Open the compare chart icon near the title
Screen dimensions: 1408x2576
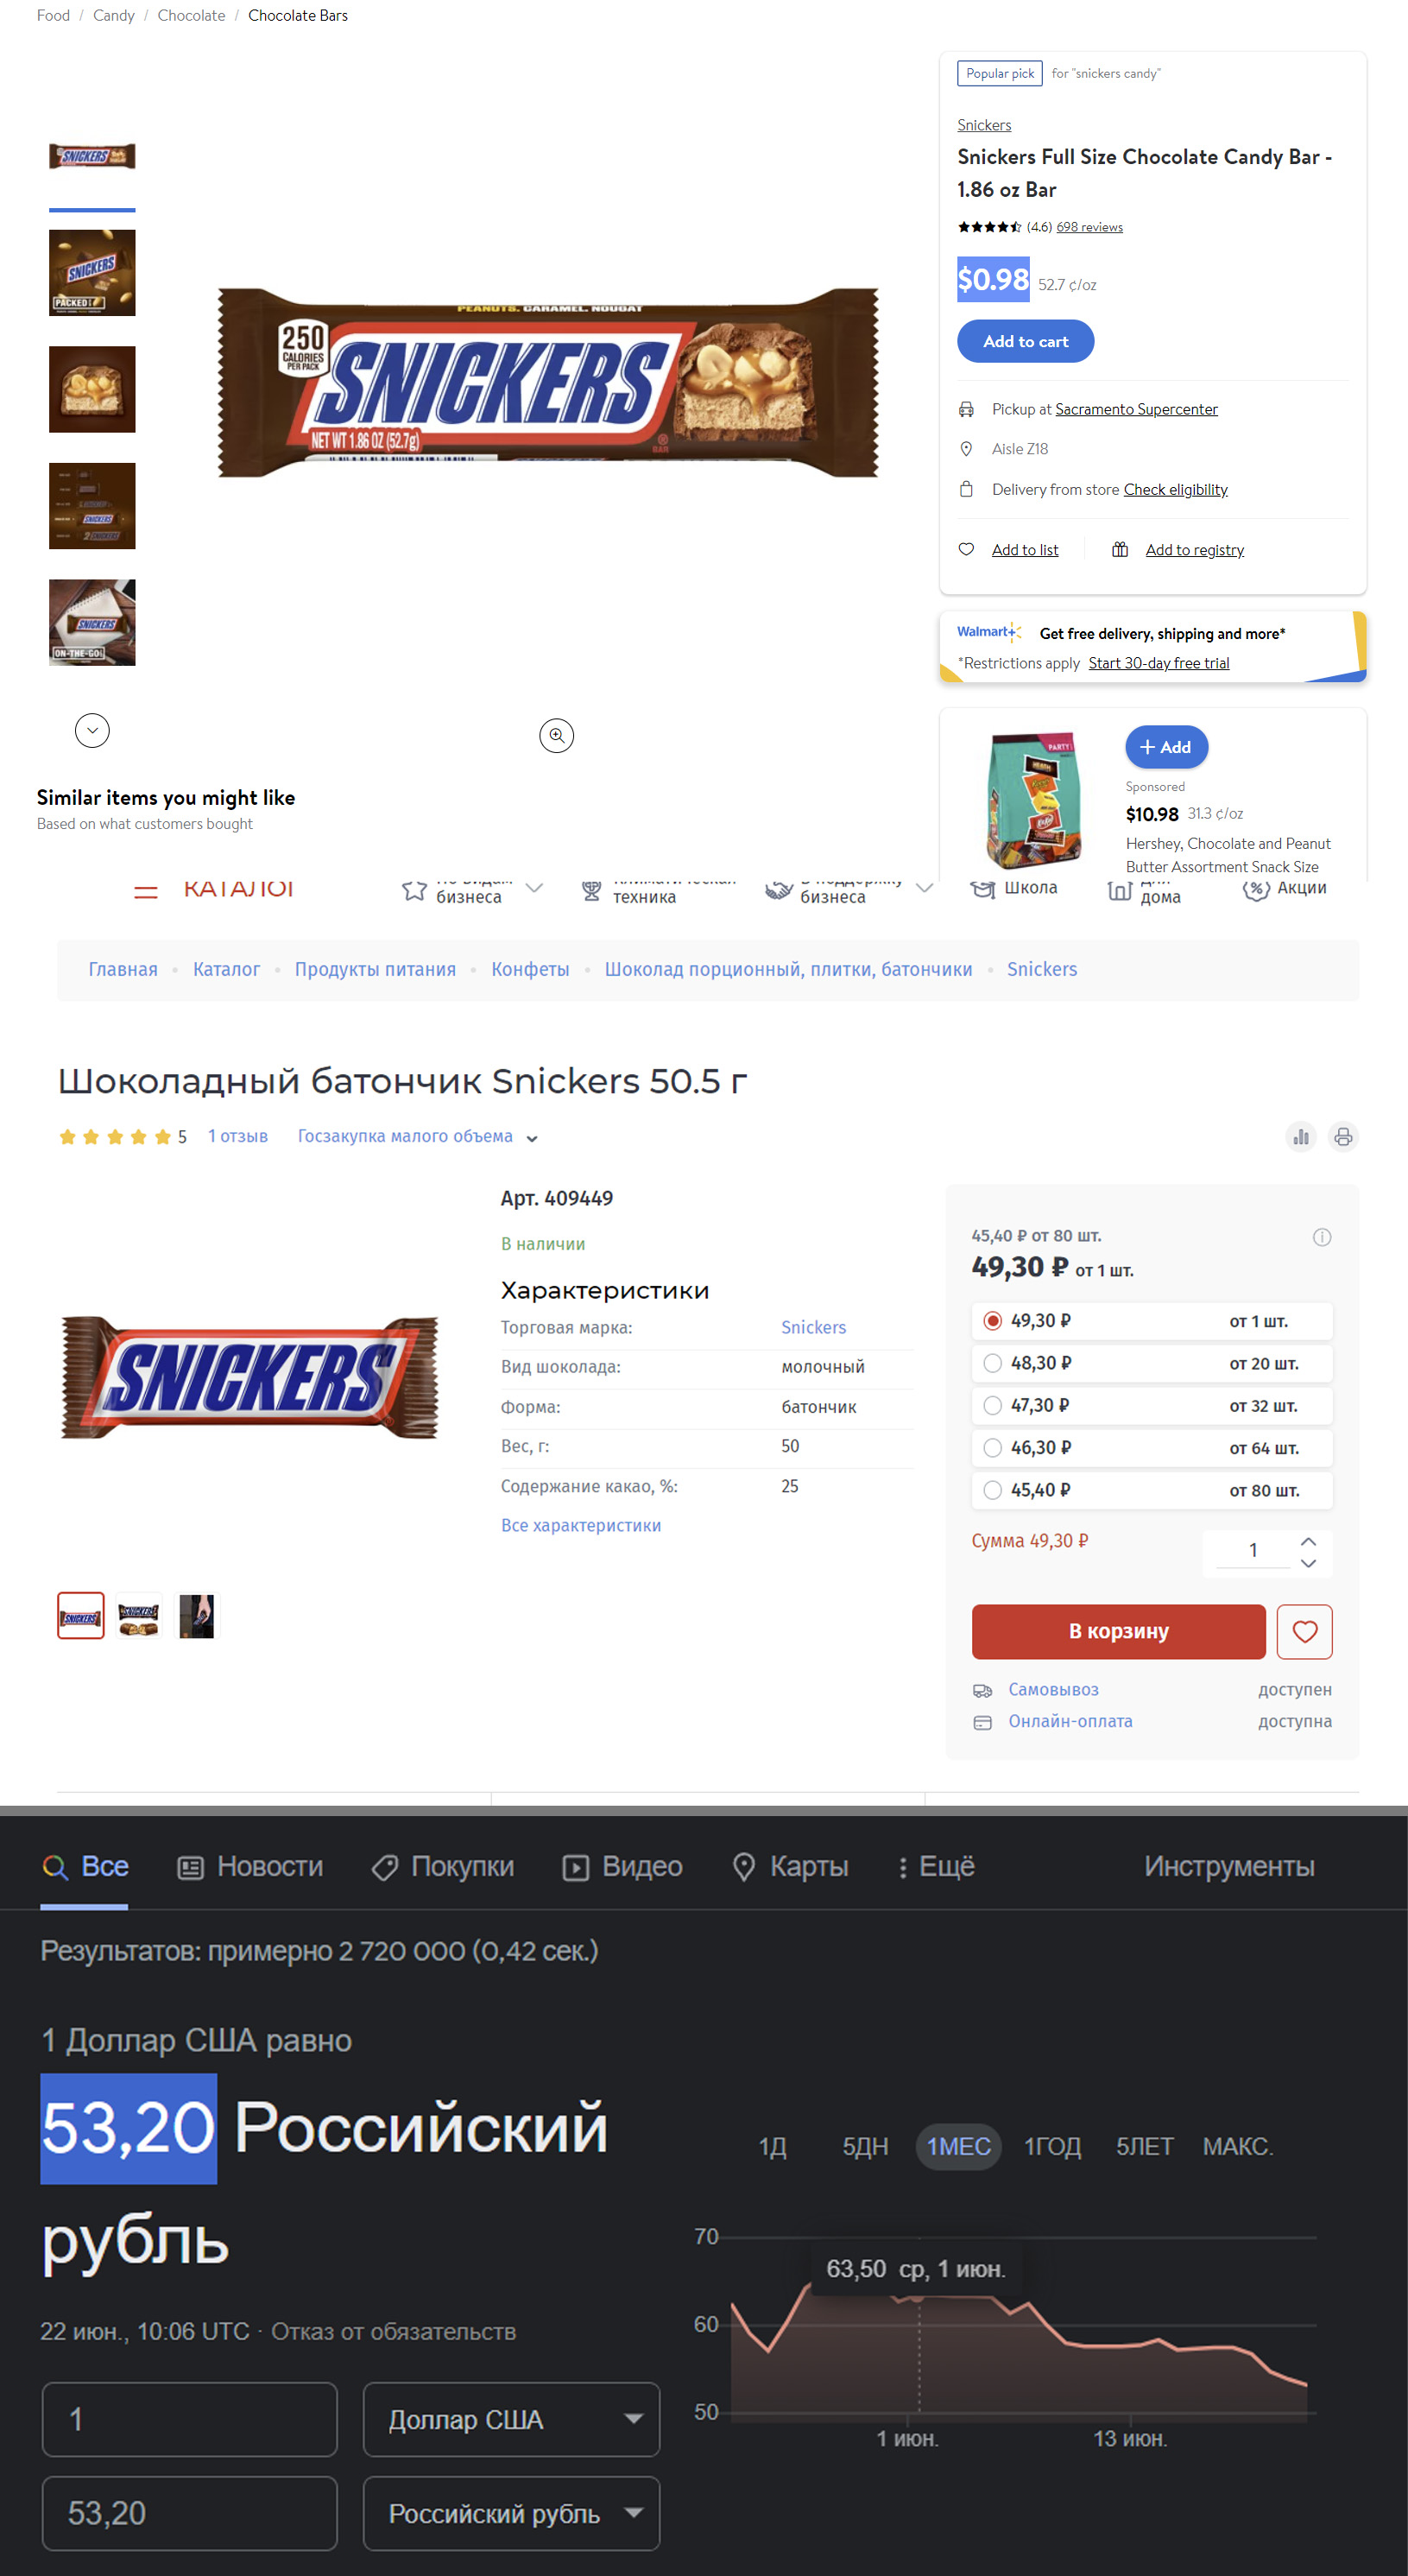pos(1301,1136)
